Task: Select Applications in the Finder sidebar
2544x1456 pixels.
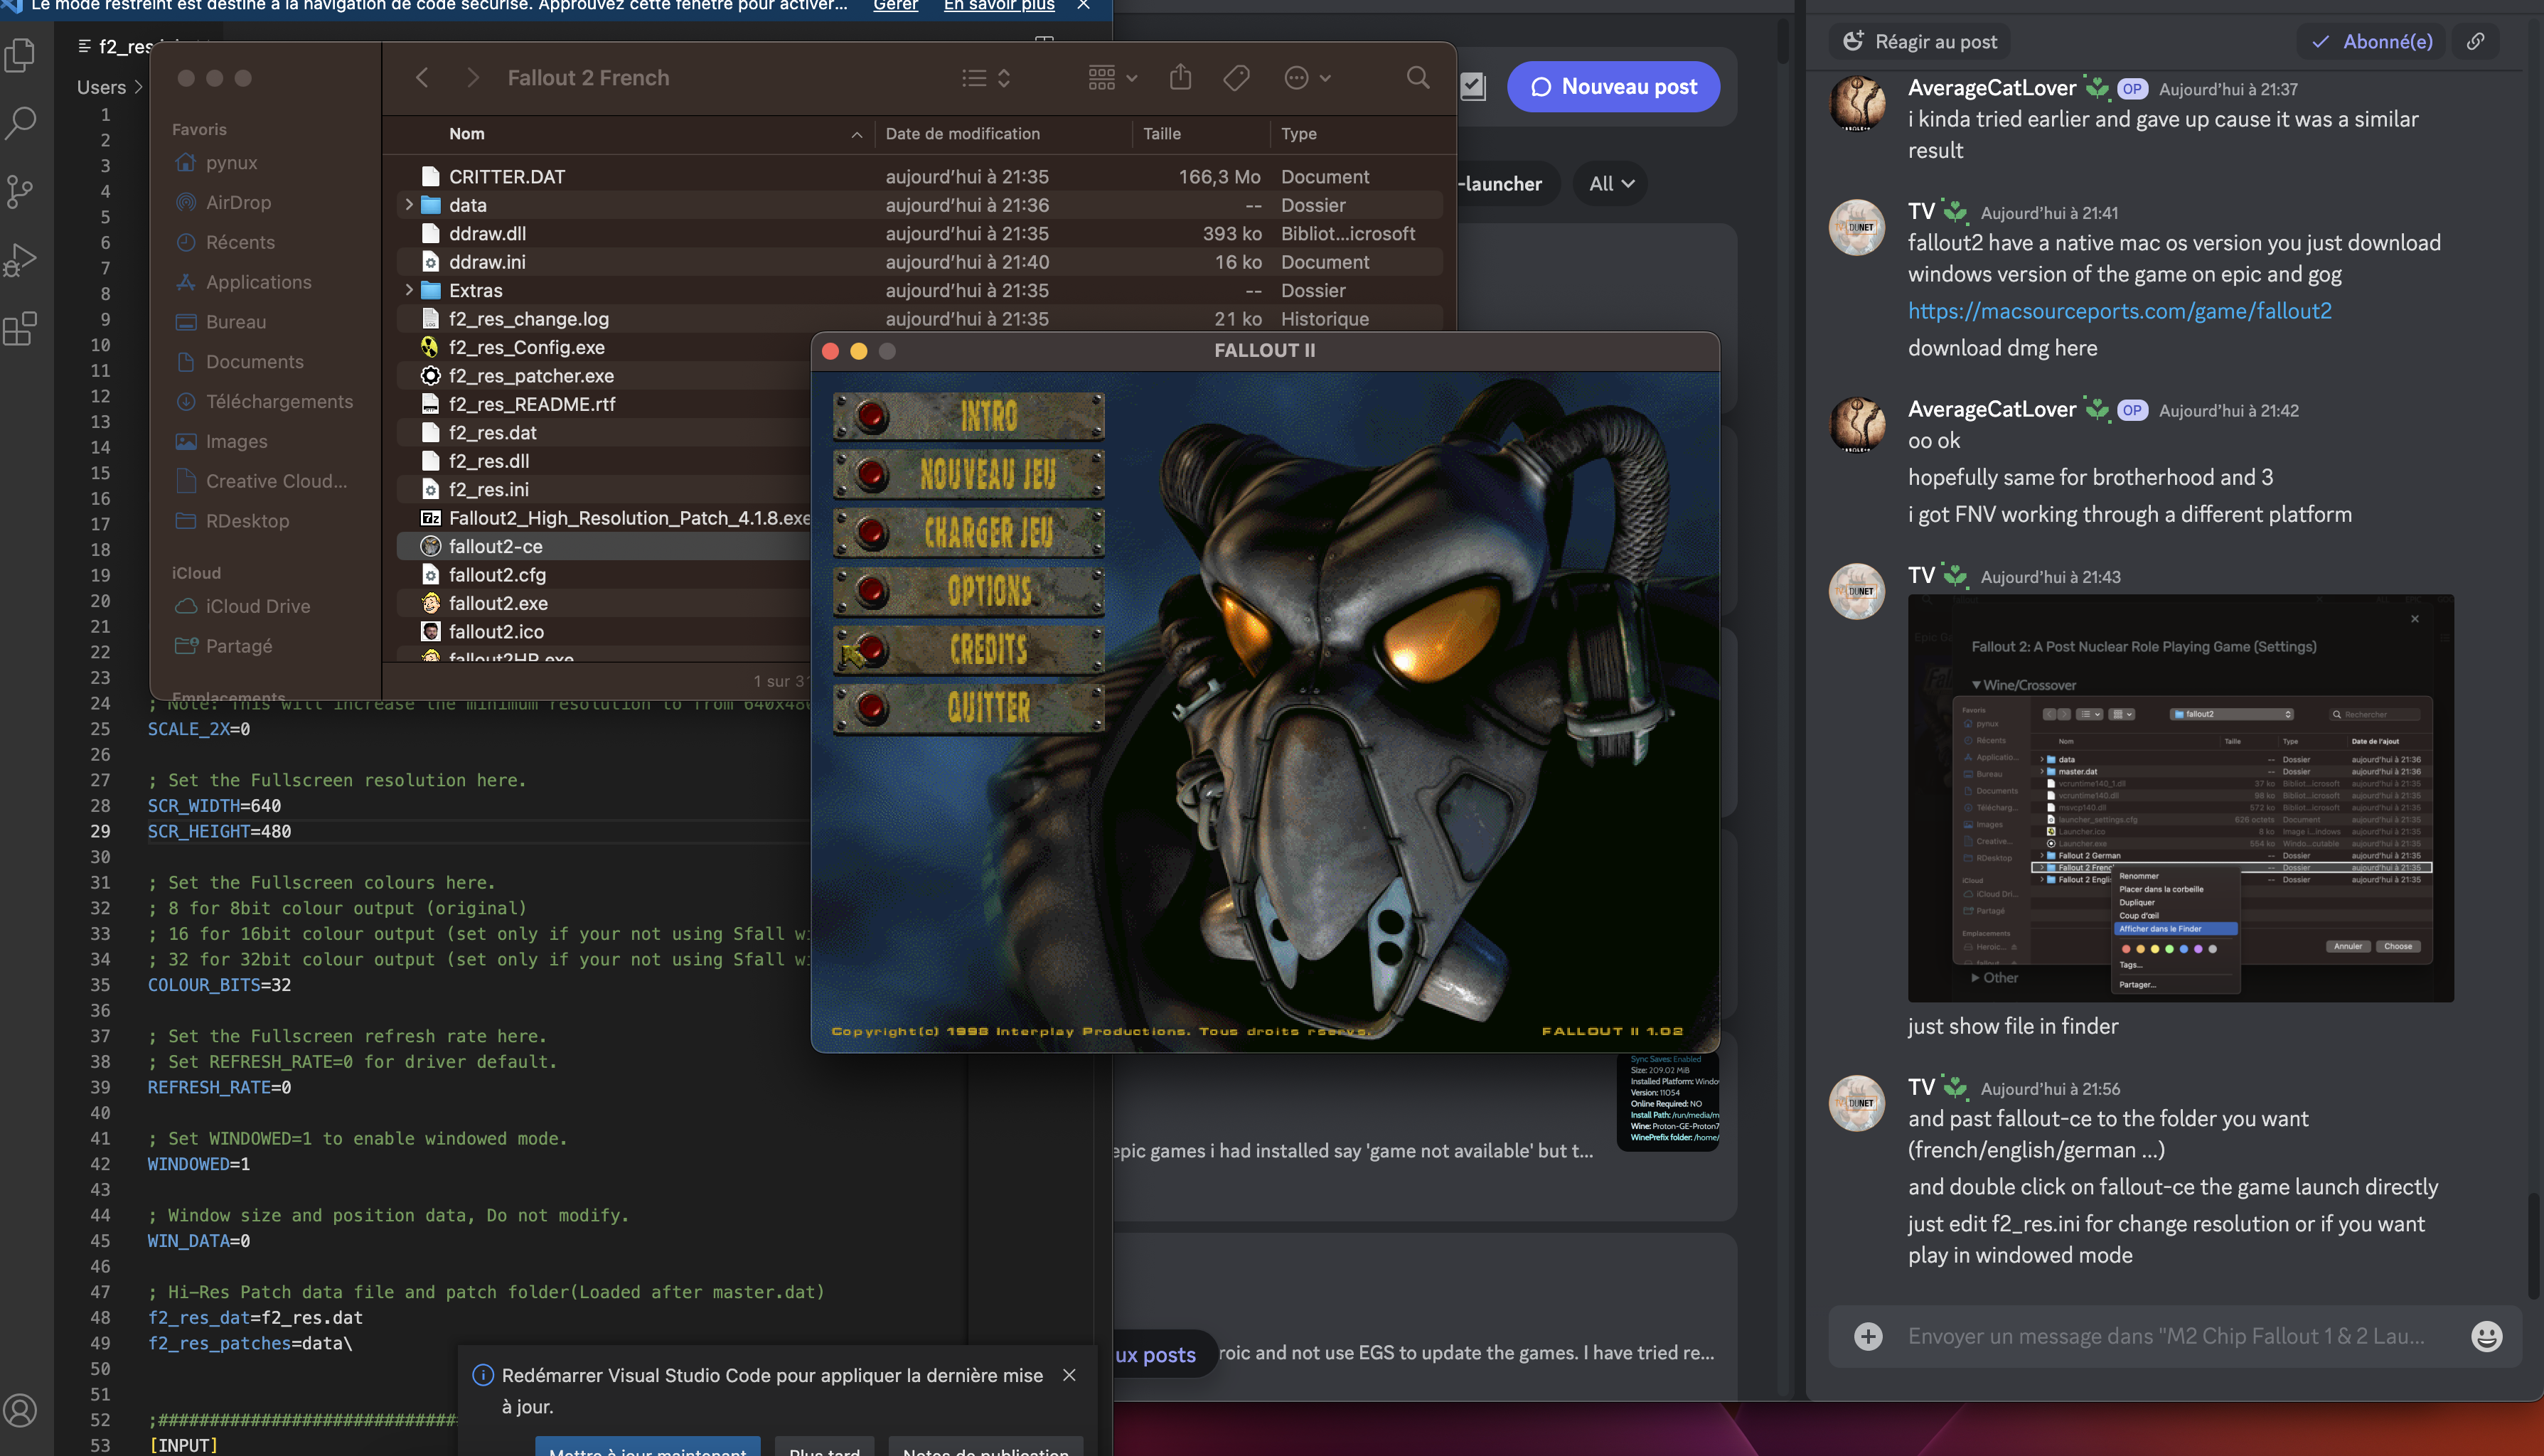Action: (258, 282)
